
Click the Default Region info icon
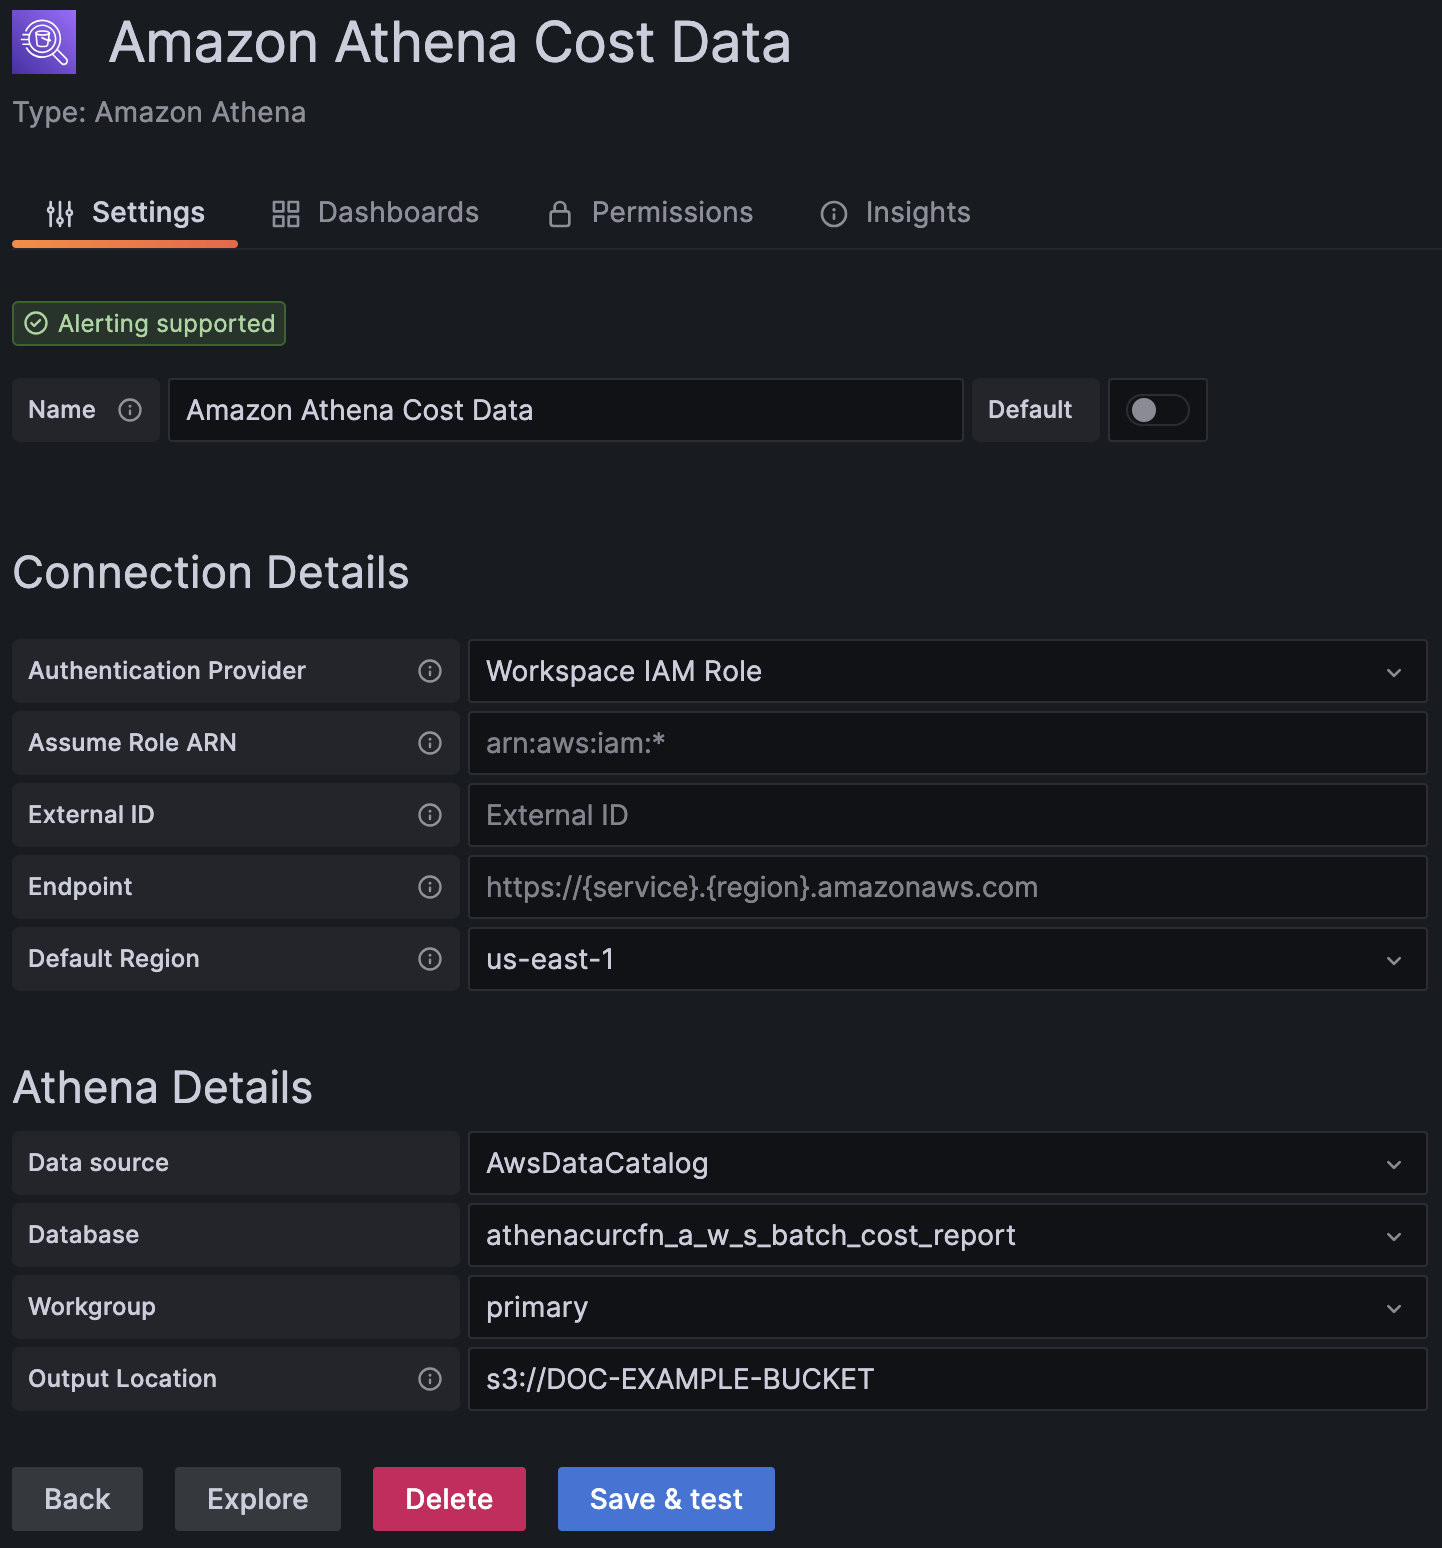pos(430,959)
